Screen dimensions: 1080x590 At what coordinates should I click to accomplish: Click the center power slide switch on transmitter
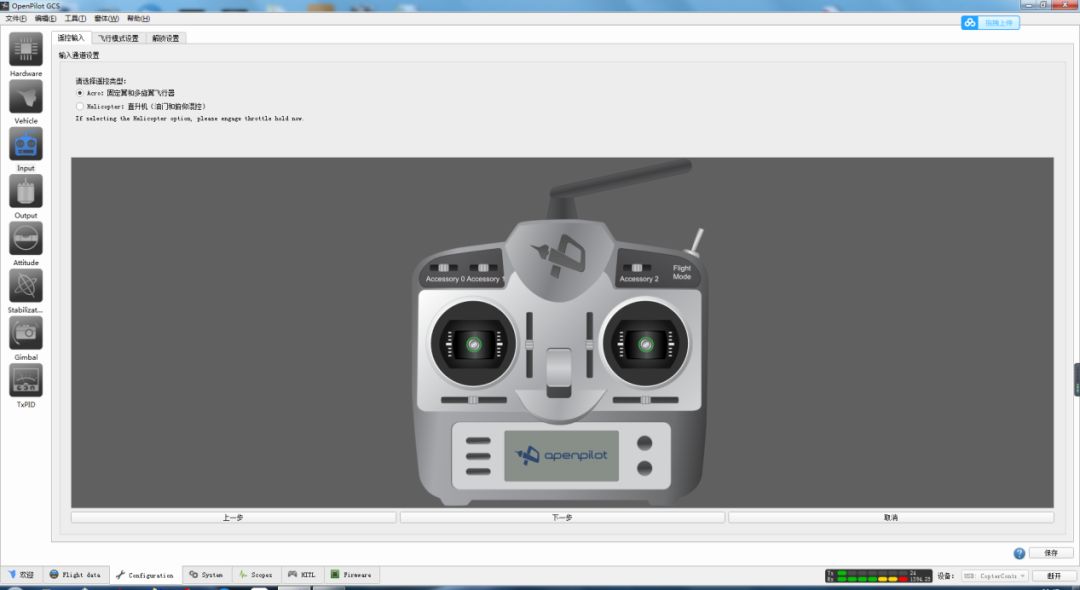pyautogui.click(x=559, y=372)
